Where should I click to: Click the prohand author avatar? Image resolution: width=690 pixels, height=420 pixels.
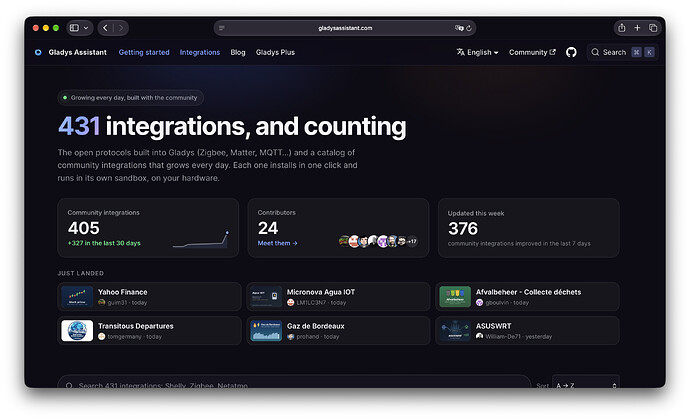coord(290,336)
